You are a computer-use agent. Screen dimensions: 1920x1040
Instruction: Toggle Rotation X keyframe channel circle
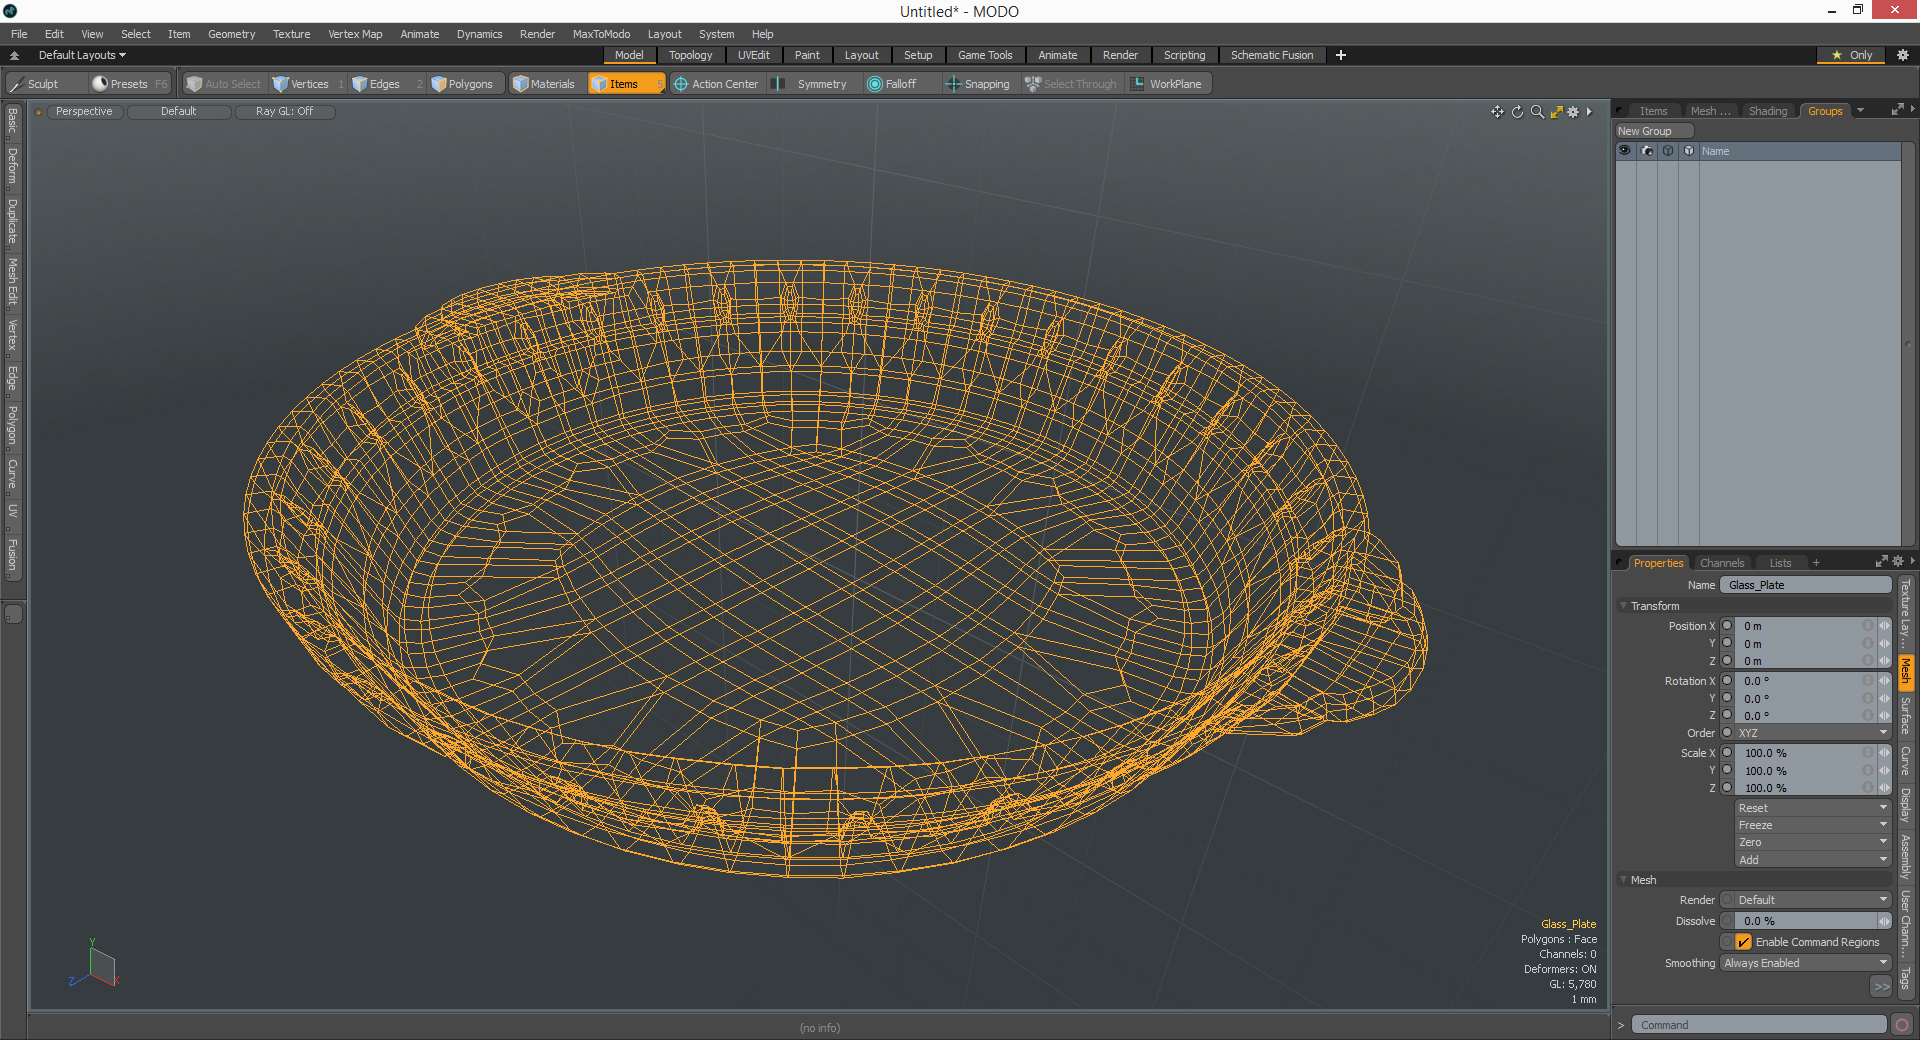click(x=1727, y=681)
